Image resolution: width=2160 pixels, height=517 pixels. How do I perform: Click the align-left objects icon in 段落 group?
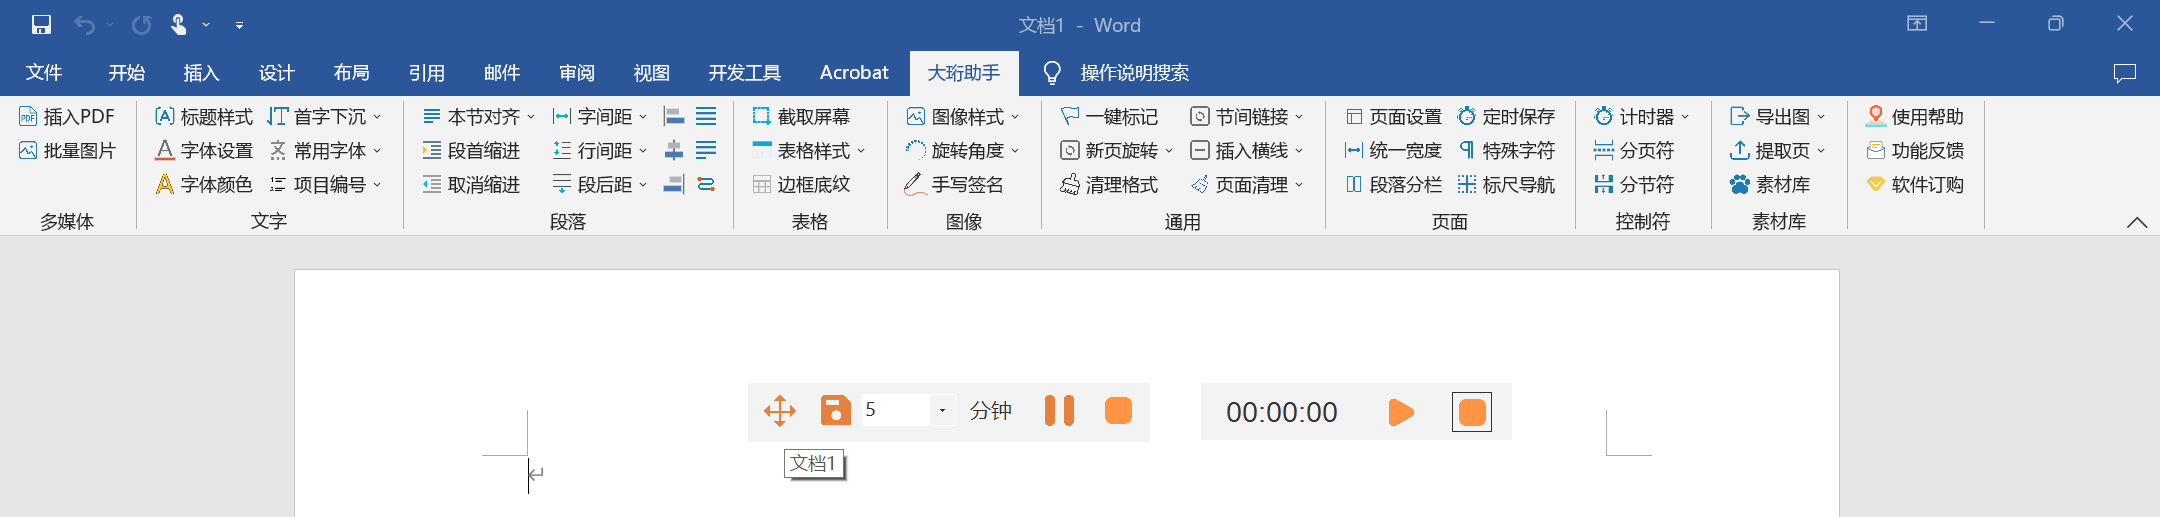[x=674, y=117]
